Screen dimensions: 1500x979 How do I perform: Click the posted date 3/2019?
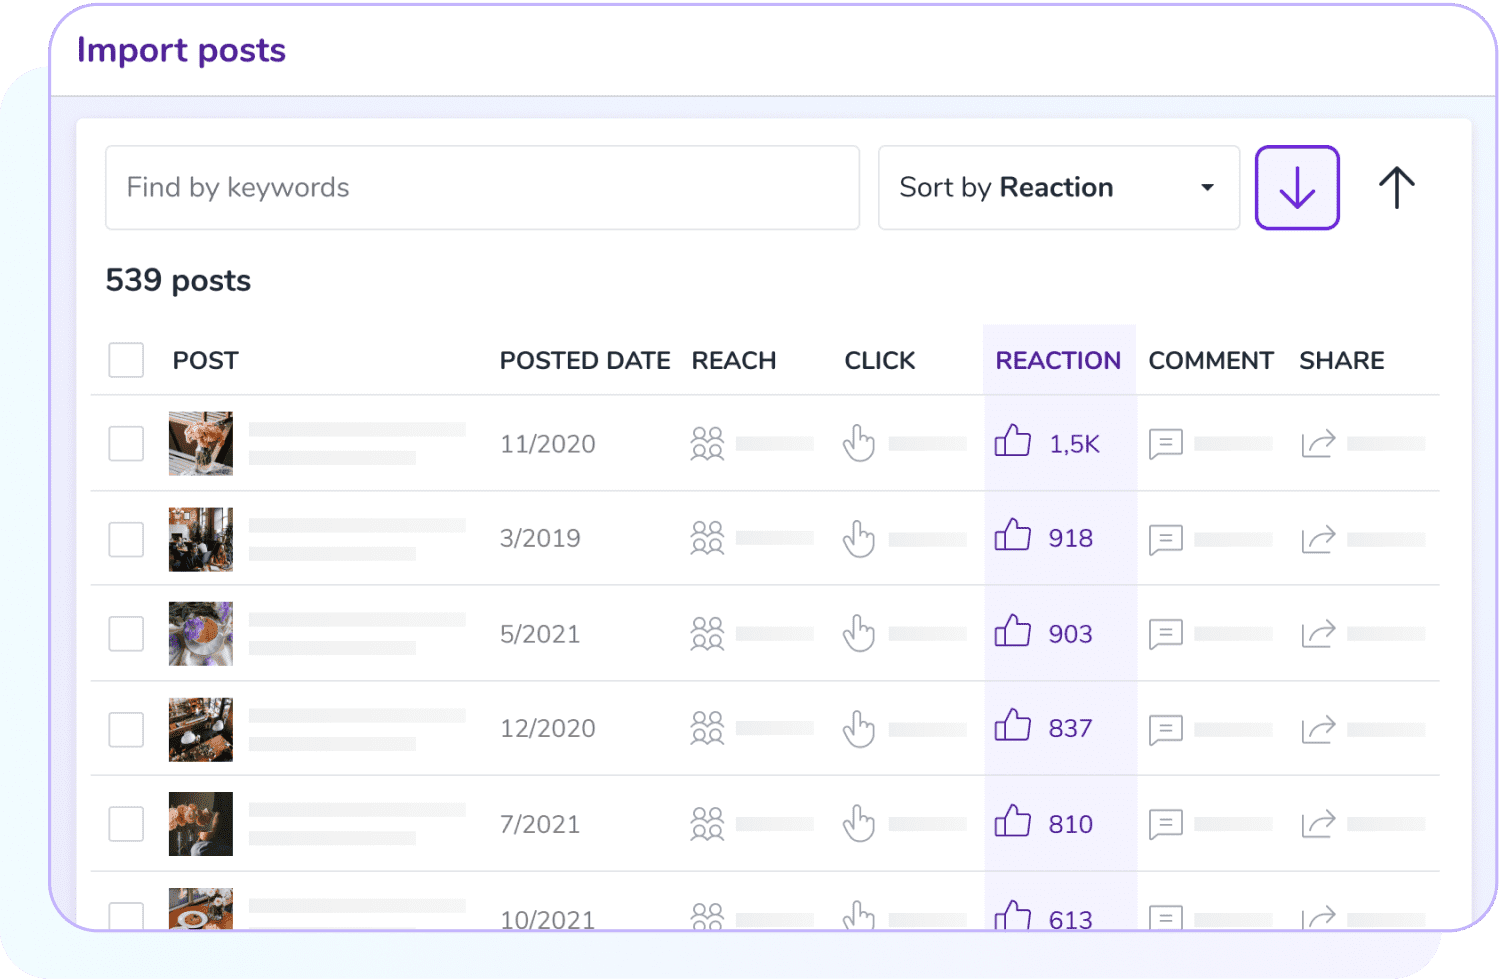pyautogui.click(x=540, y=538)
